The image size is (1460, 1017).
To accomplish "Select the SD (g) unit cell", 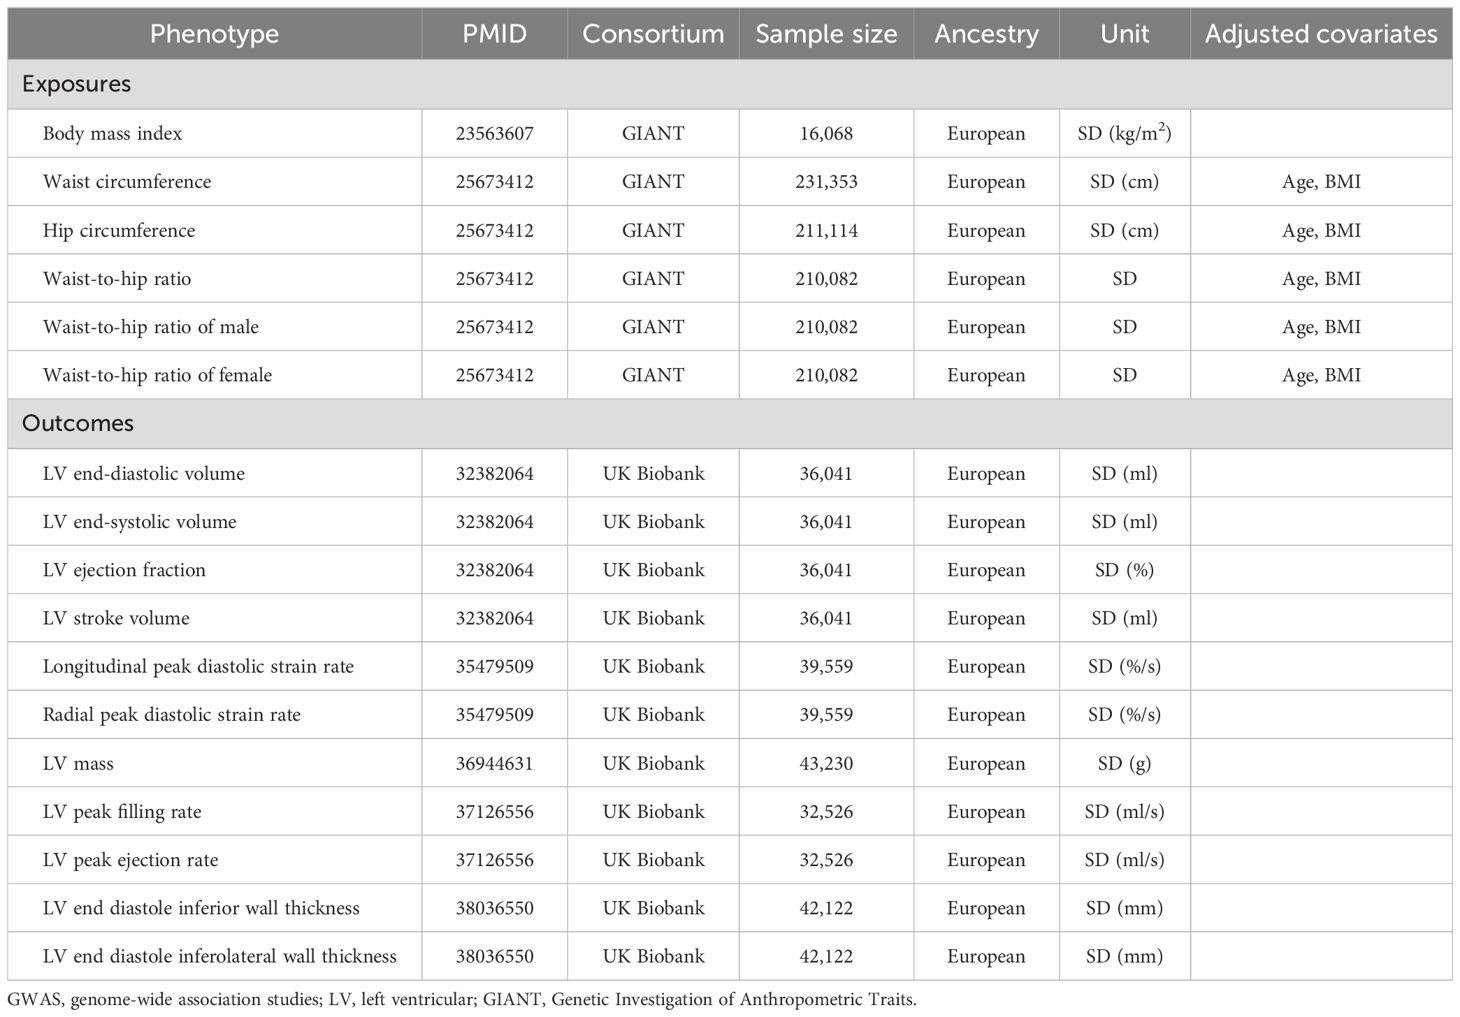I will 1124,763.
